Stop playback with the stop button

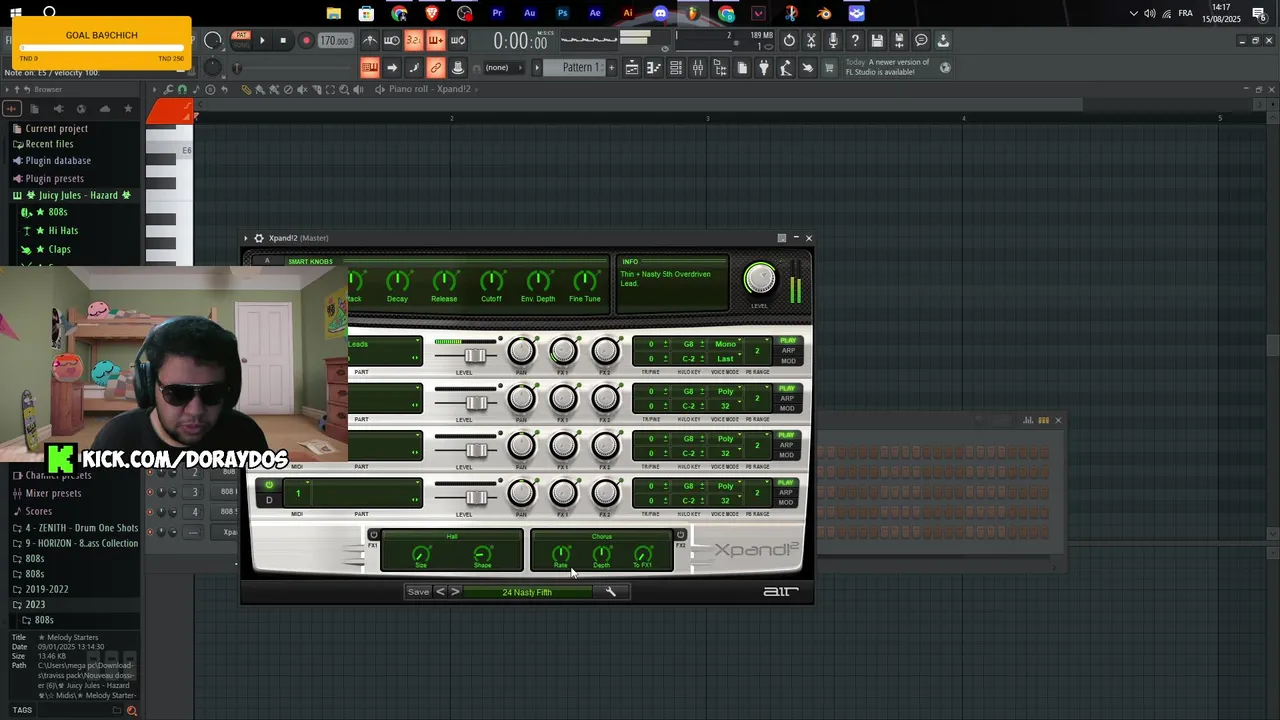tap(283, 41)
